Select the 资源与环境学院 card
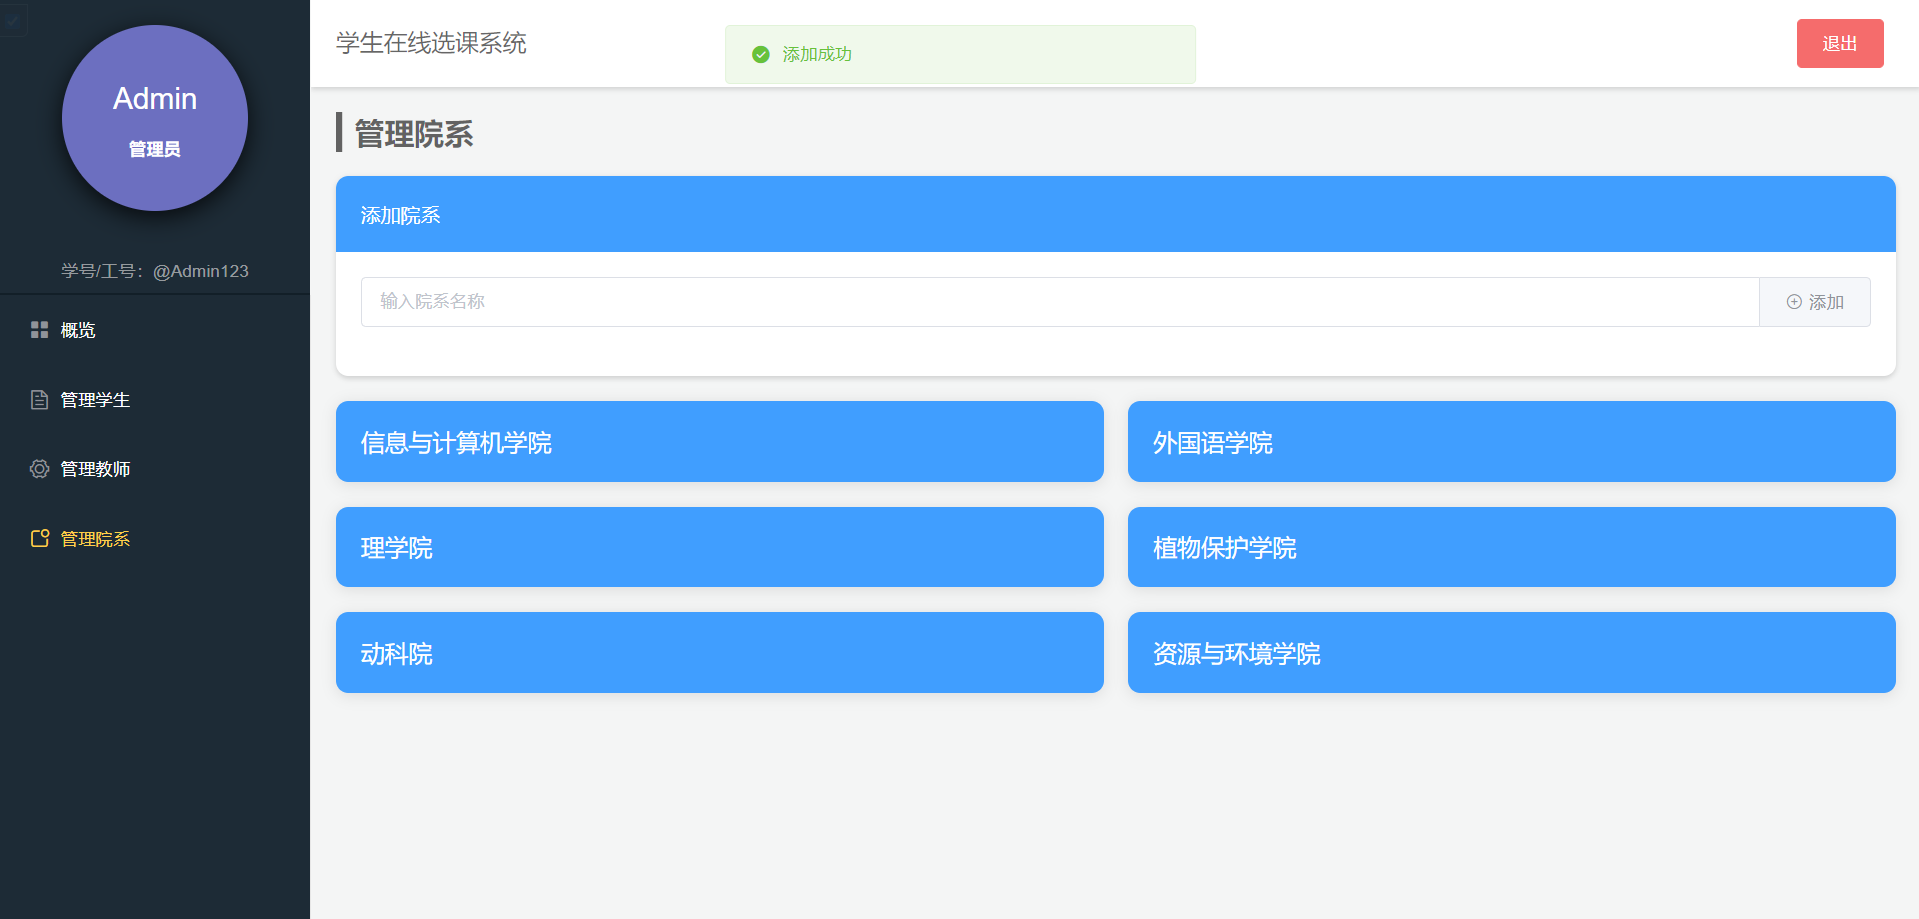This screenshot has width=1919, height=919. pos(1512,653)
